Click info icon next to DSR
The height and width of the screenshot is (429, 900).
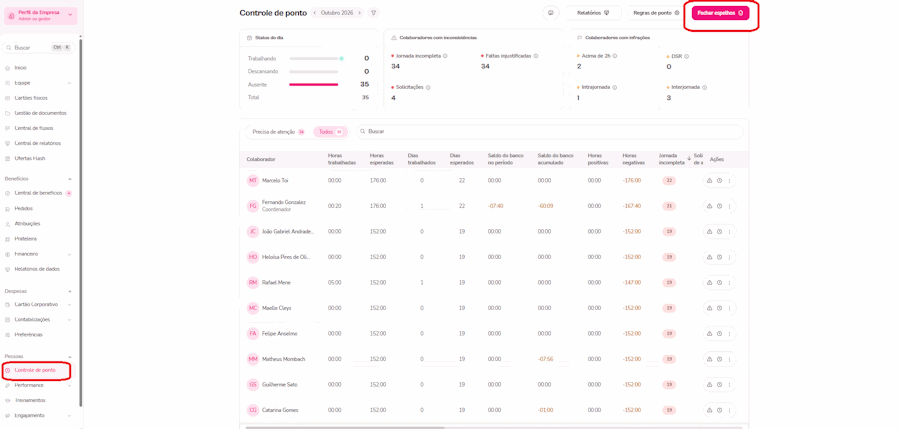(x=686, y=56)
